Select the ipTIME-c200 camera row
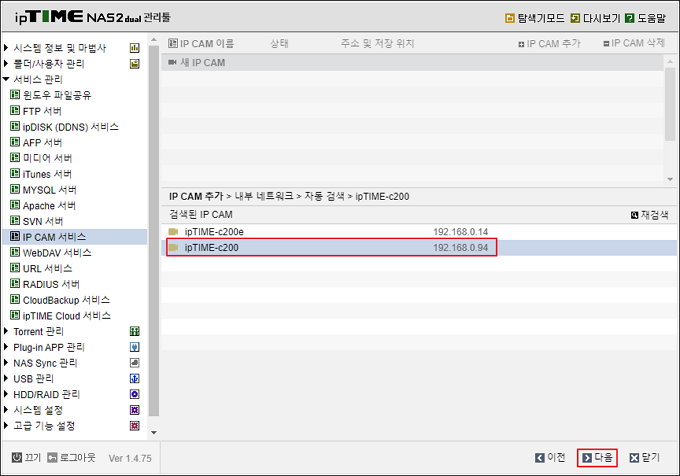 coord(418,248)
